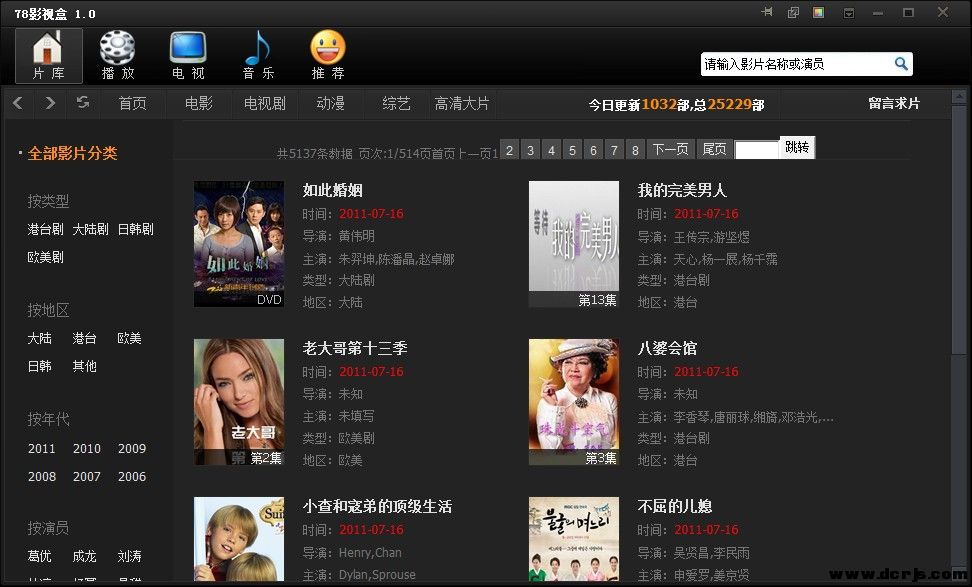The width and height of the screenshot is (972, 587).
Task: Filter by year 2006
Action: pyautogui.click(x=132, y=477)
